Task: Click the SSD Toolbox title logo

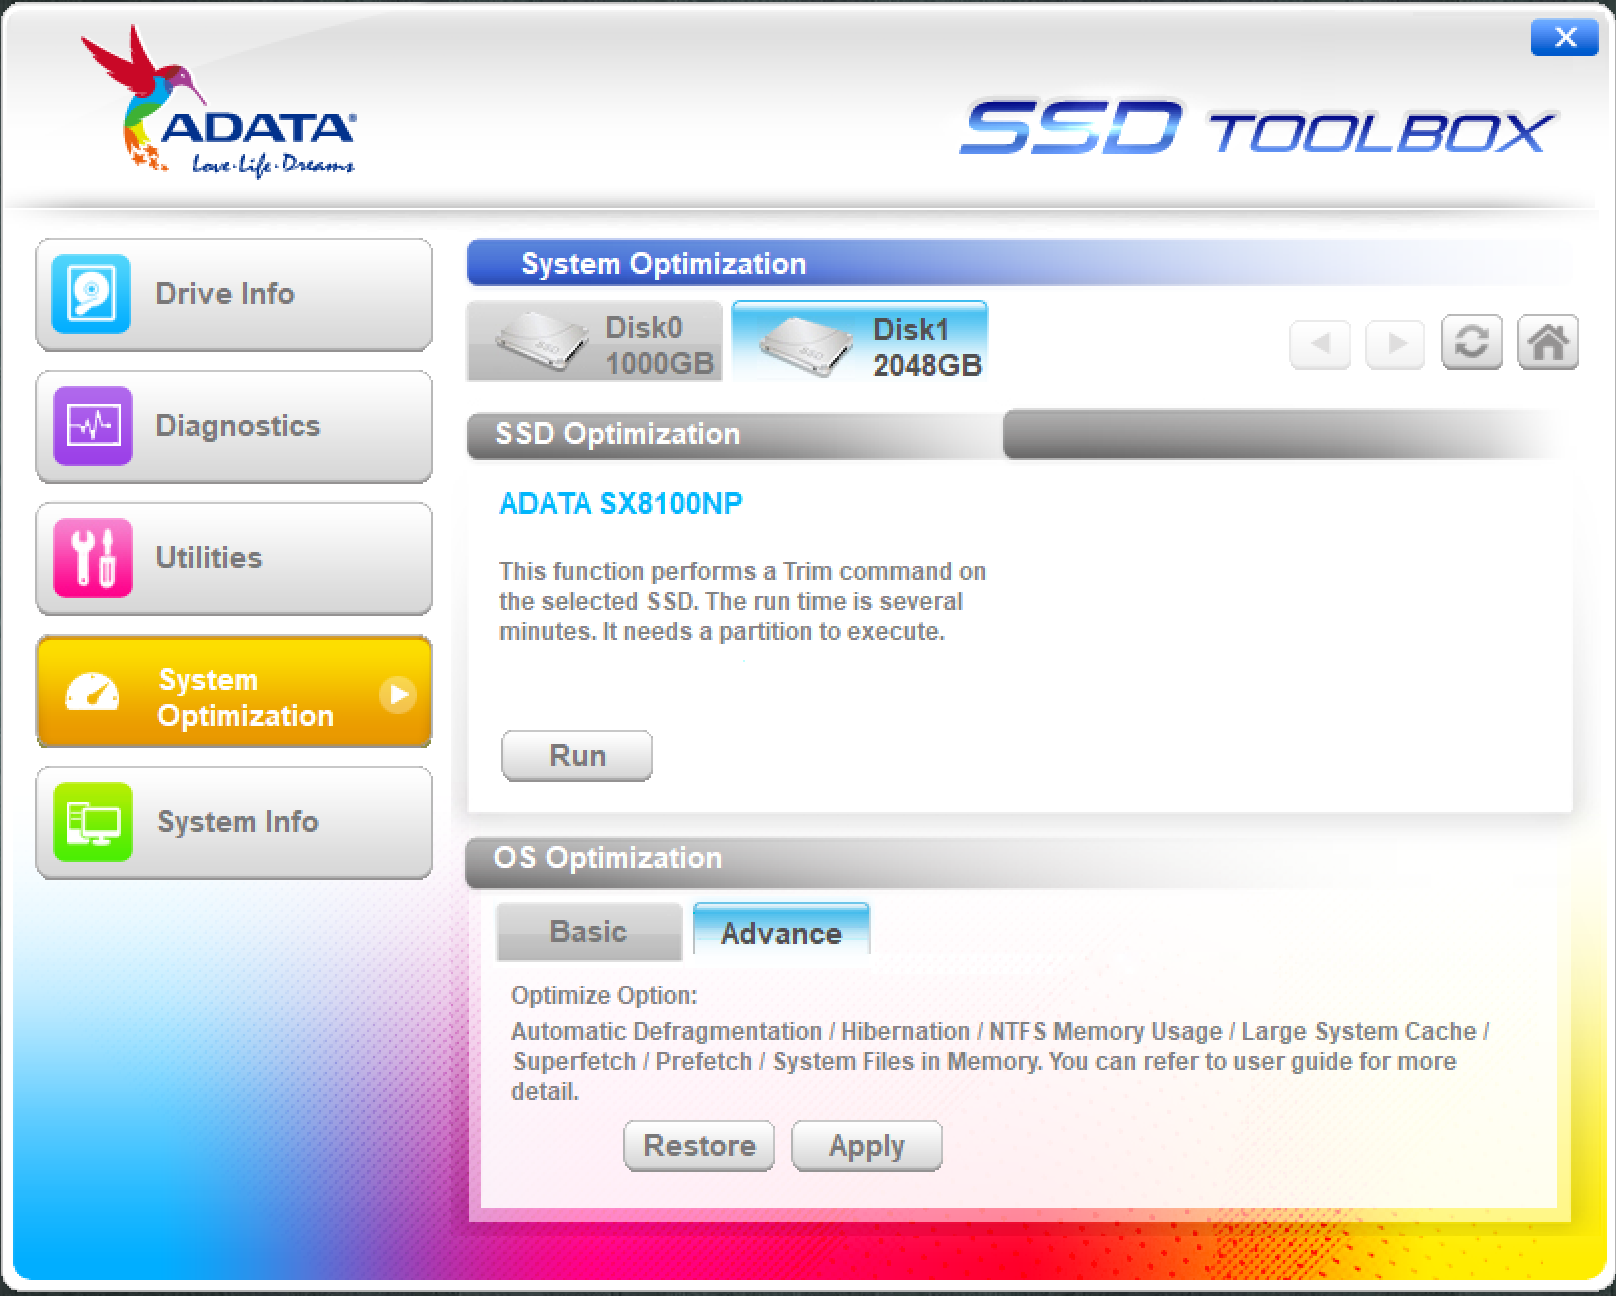Action: click(x=1258, y=128)
